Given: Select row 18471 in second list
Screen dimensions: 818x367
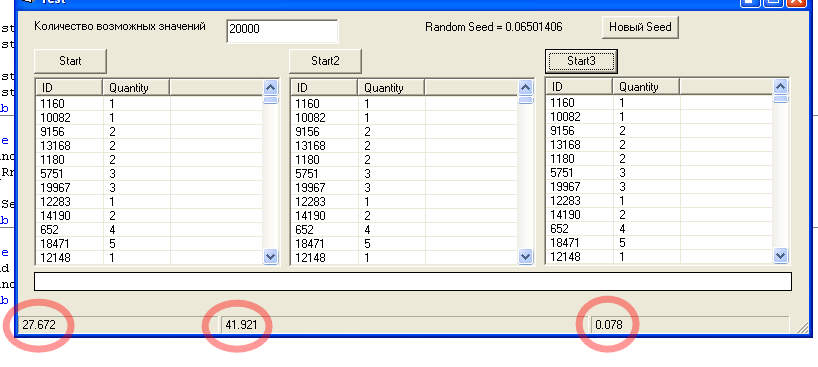Looking at the screenshot, I should coord(404,244).
